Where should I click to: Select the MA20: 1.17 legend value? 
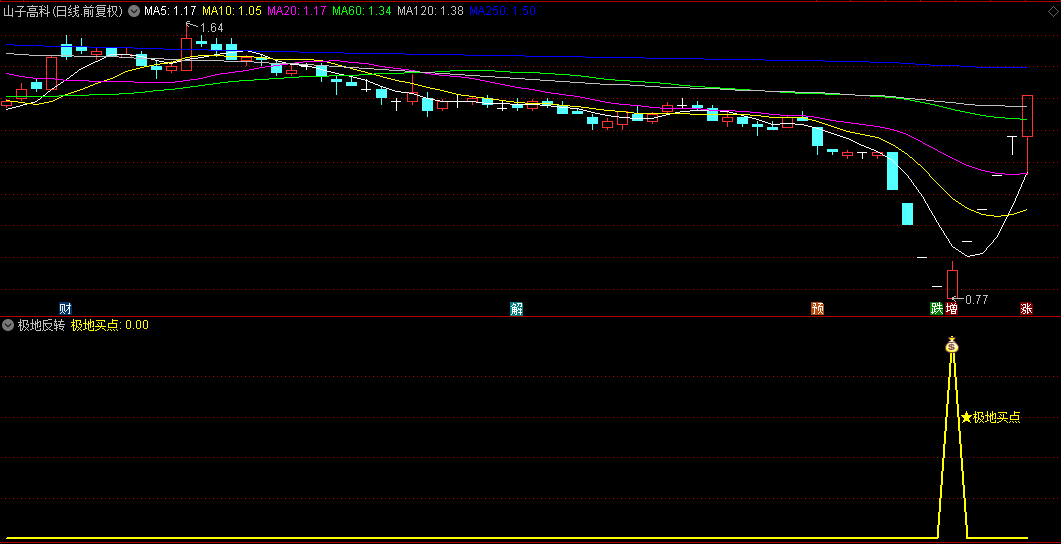pos(296,11)
